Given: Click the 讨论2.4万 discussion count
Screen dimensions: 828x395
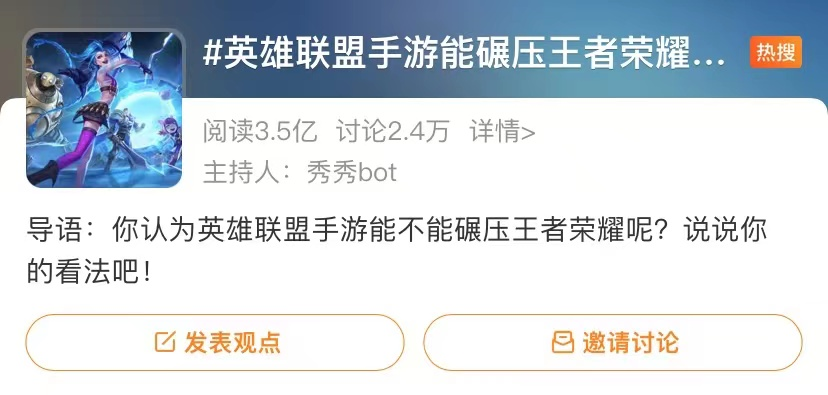Looking at the screenshot, I should [x=393, y=131].
